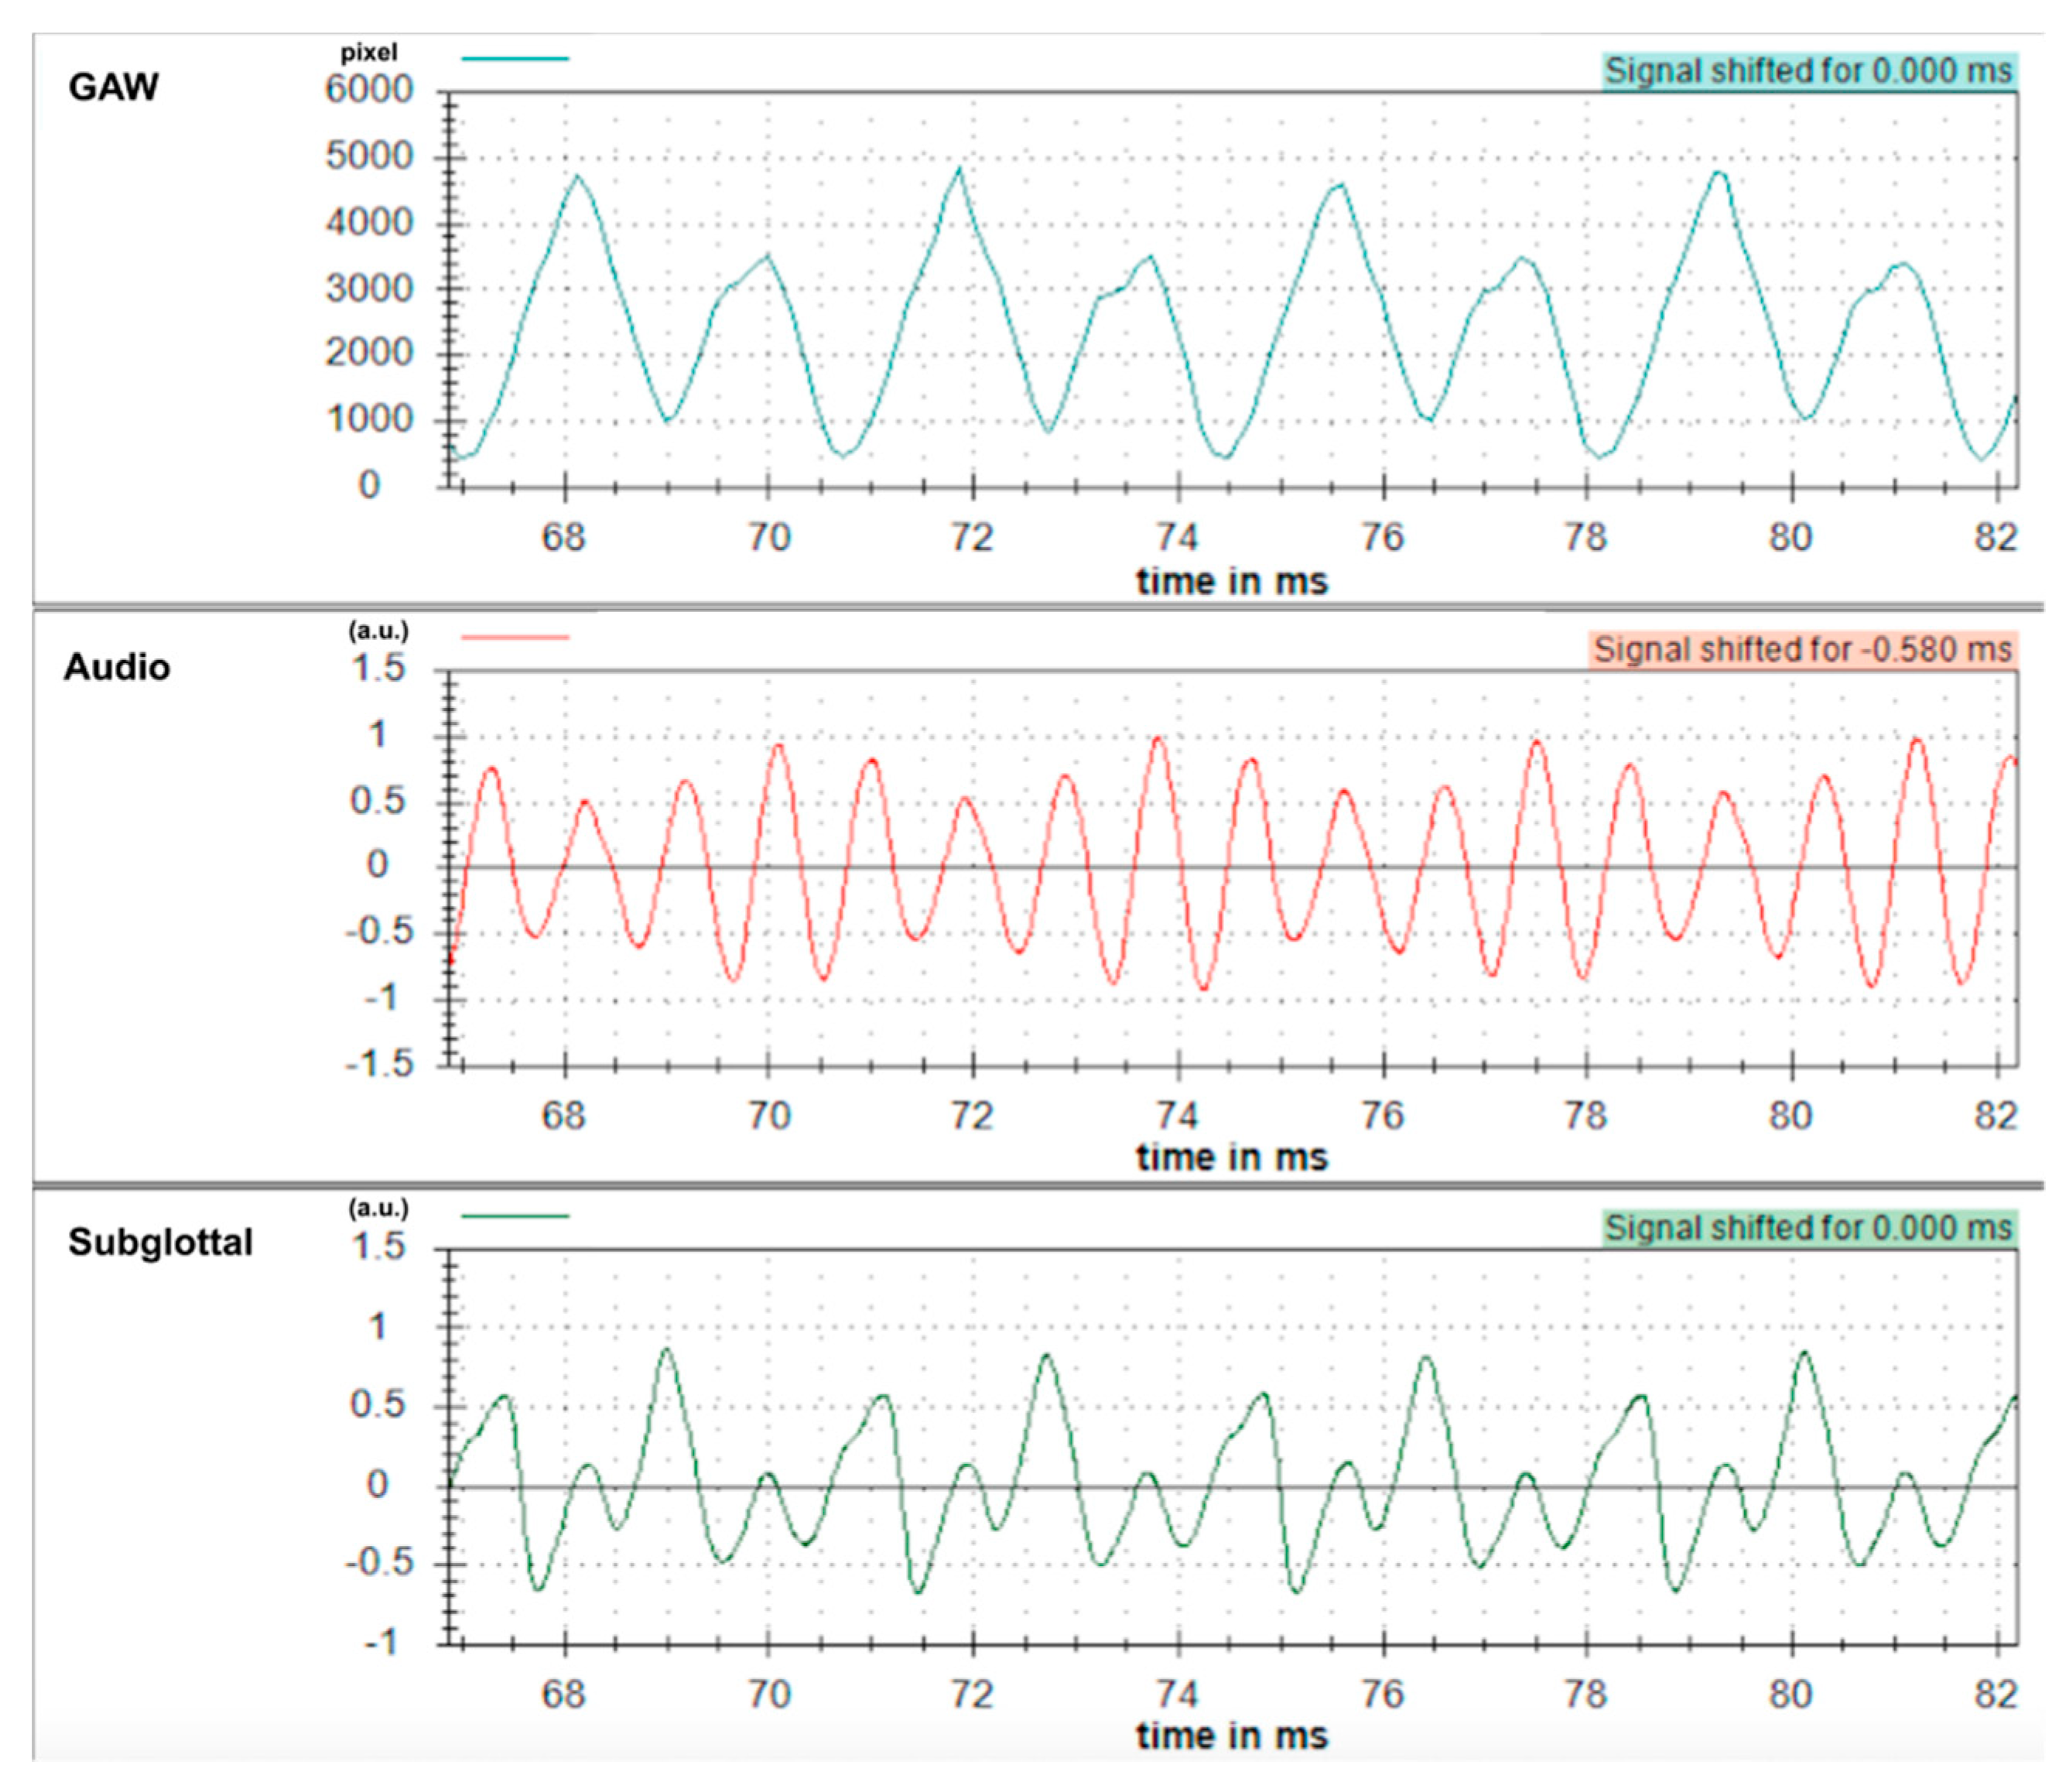The height and width of the screenshot is (1792, 2066).
Task: Click the -1.5 label on Audio y-axis
Action: pyautogui.click(x=378, y=1064)
